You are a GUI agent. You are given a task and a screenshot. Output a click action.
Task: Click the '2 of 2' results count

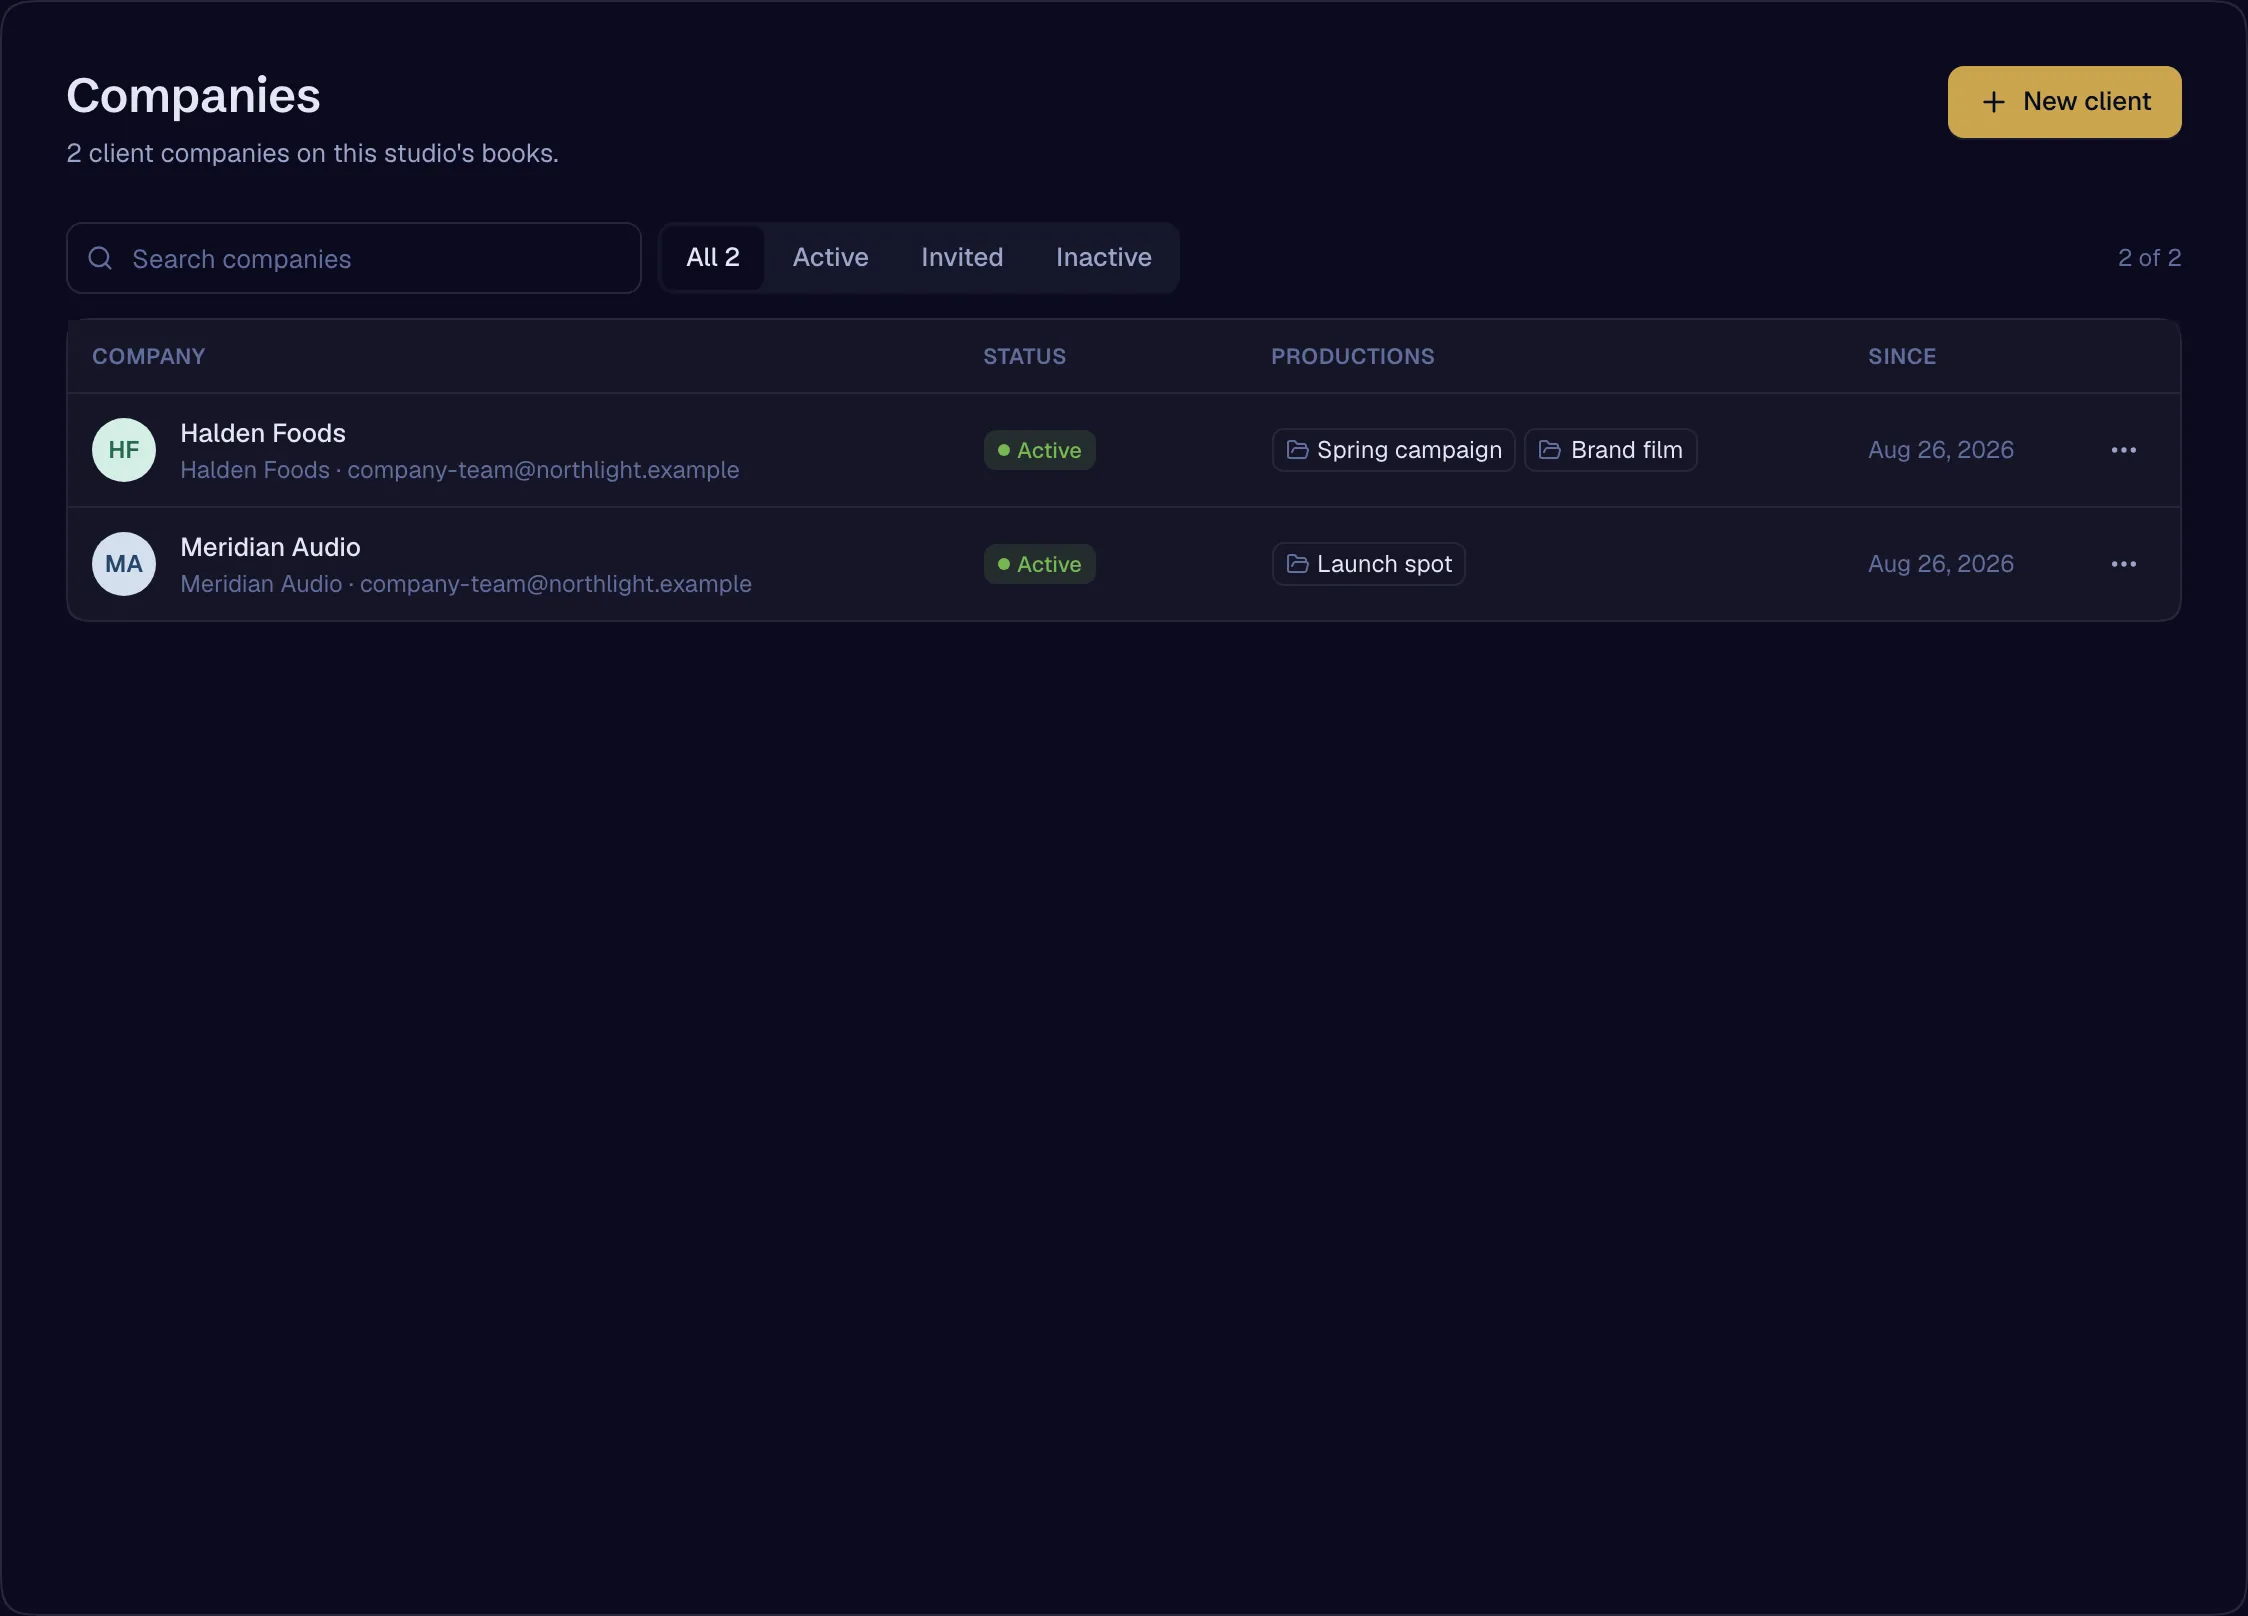(2150, 258)
